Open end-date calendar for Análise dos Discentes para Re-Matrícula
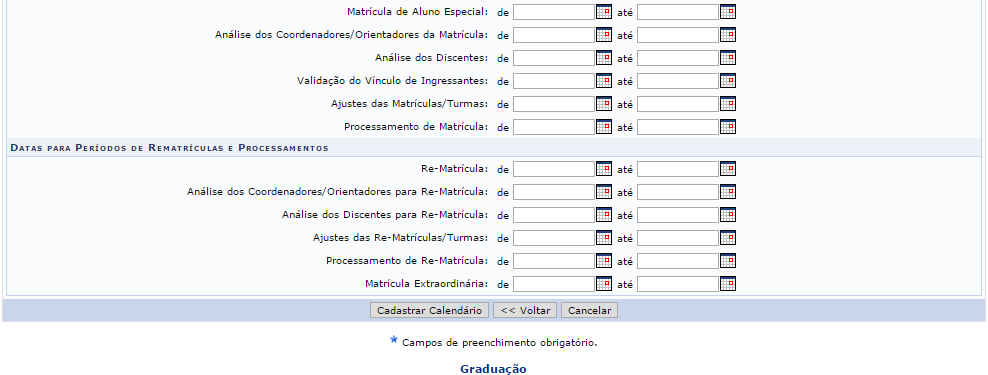 (728, 215)
